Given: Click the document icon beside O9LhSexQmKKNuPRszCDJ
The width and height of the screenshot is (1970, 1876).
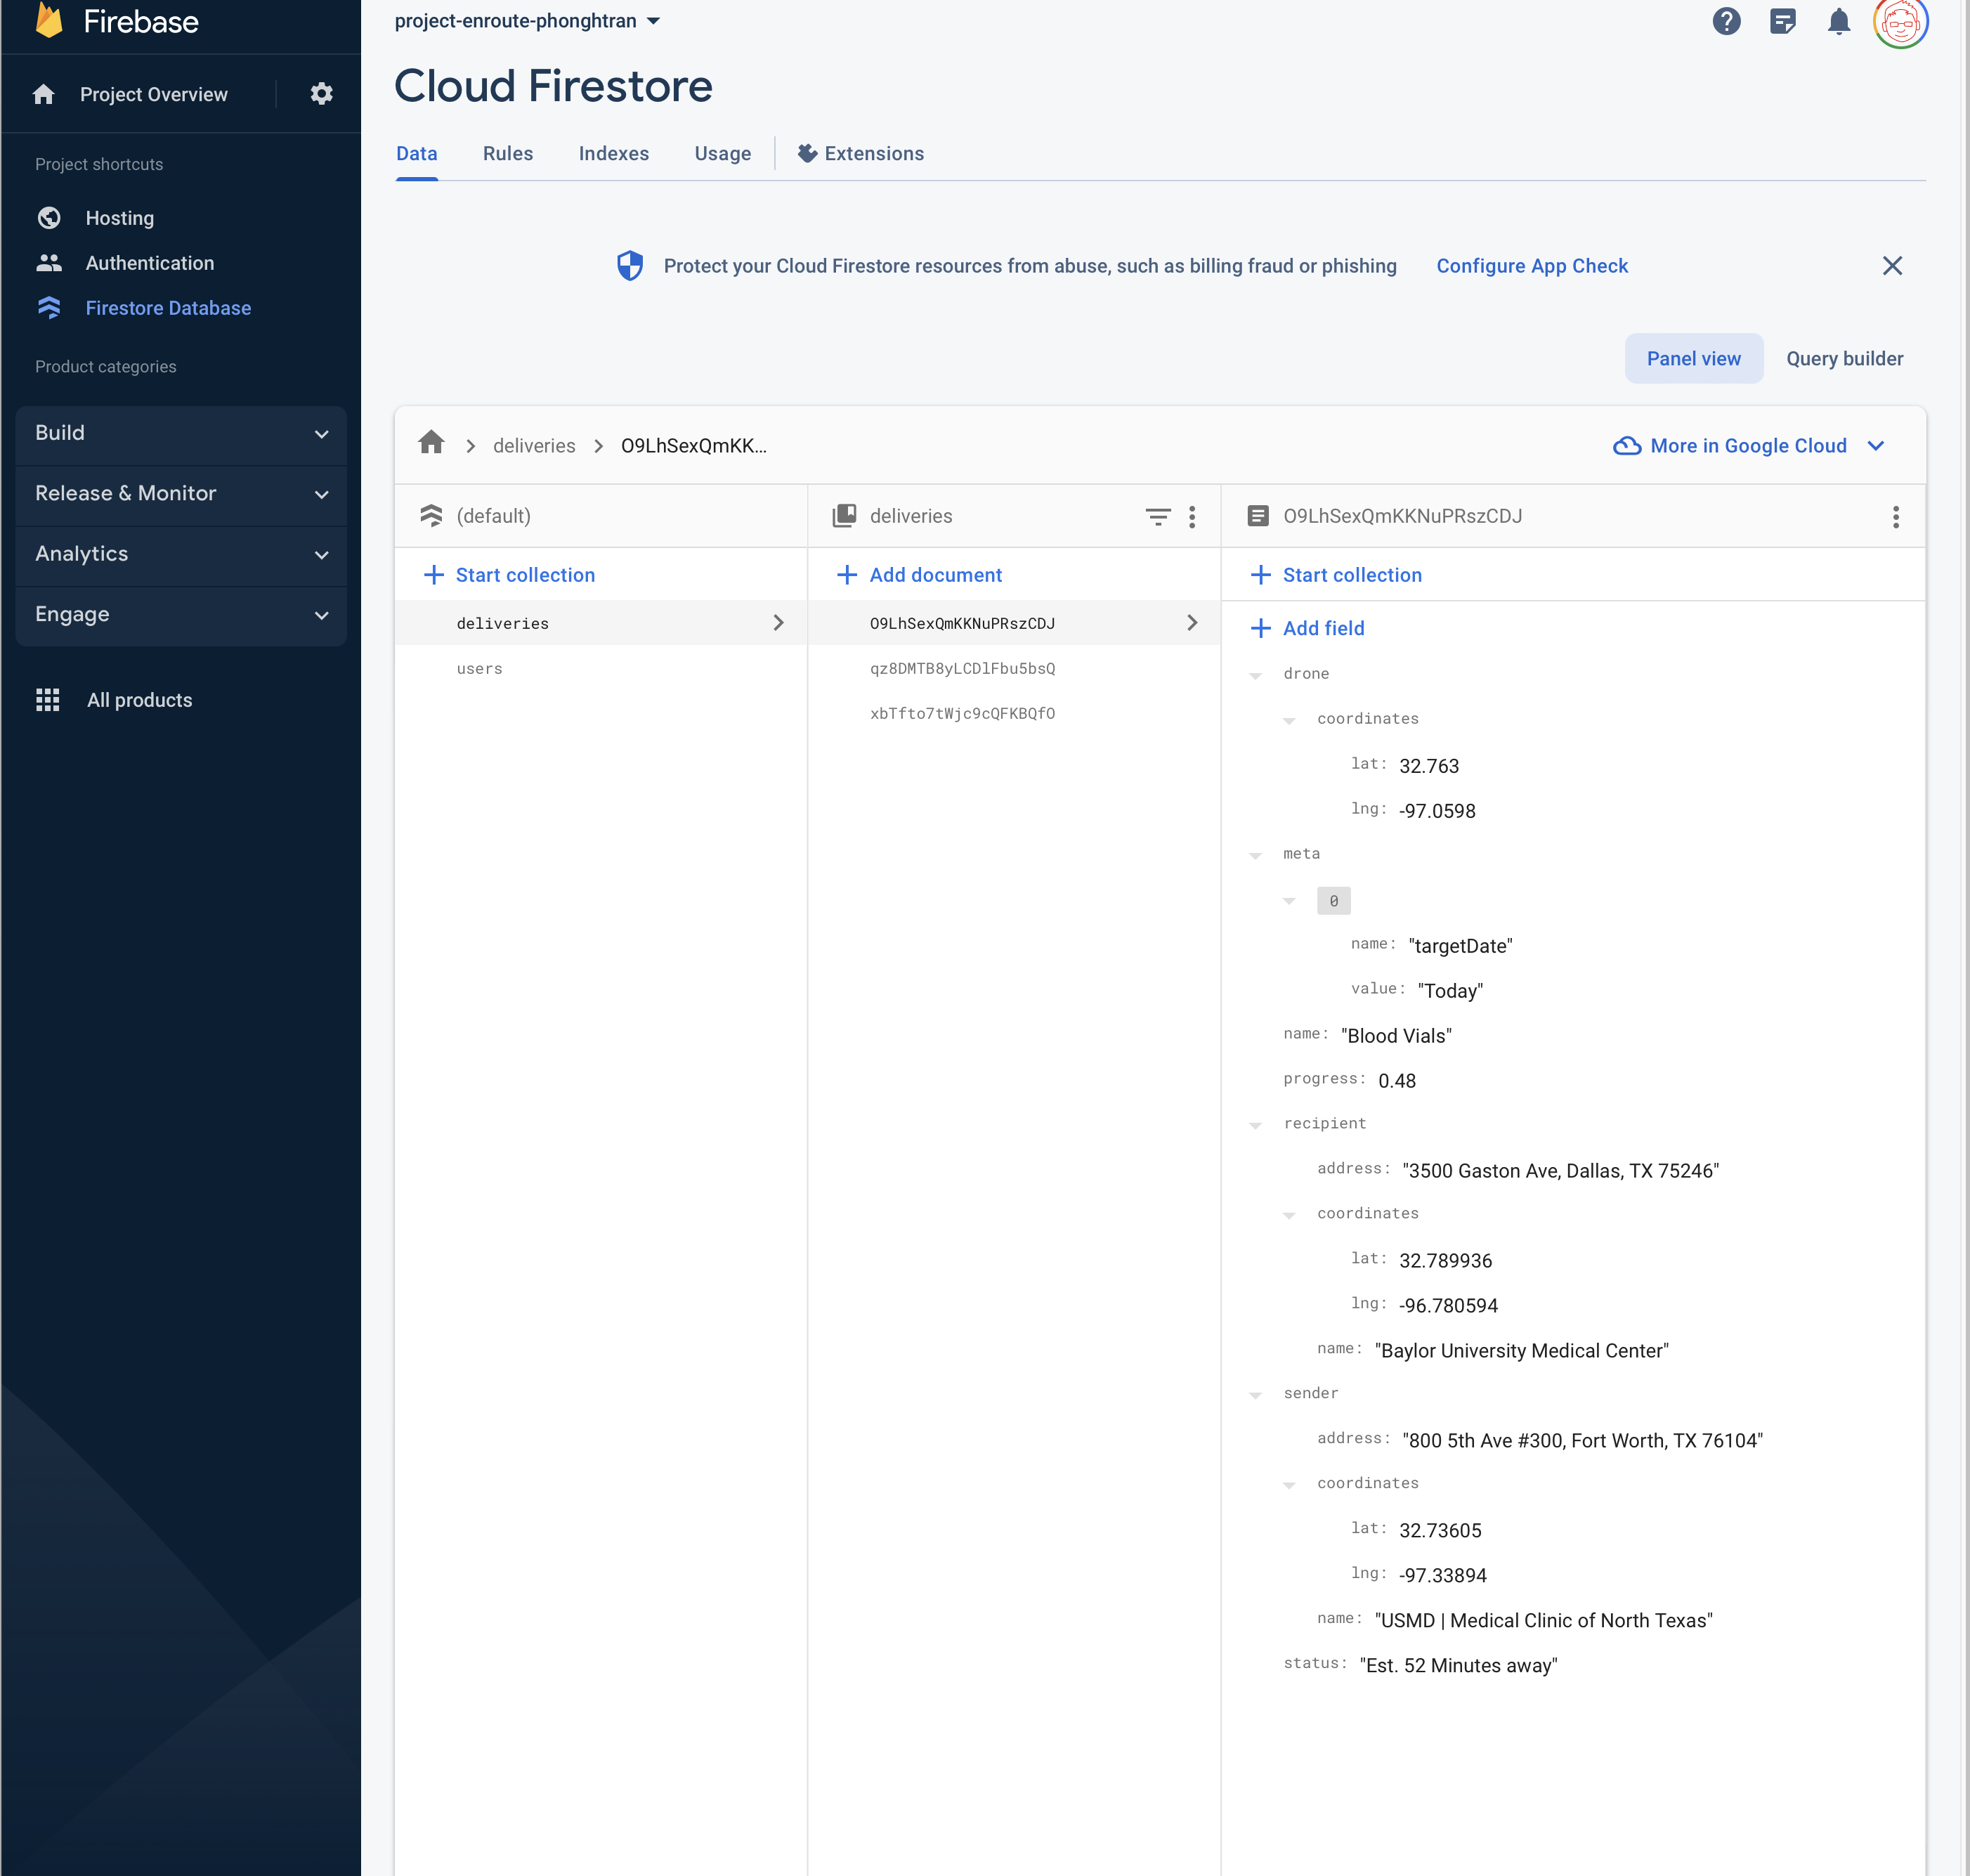Looking at the screenshot, I should pos(1258,516).
